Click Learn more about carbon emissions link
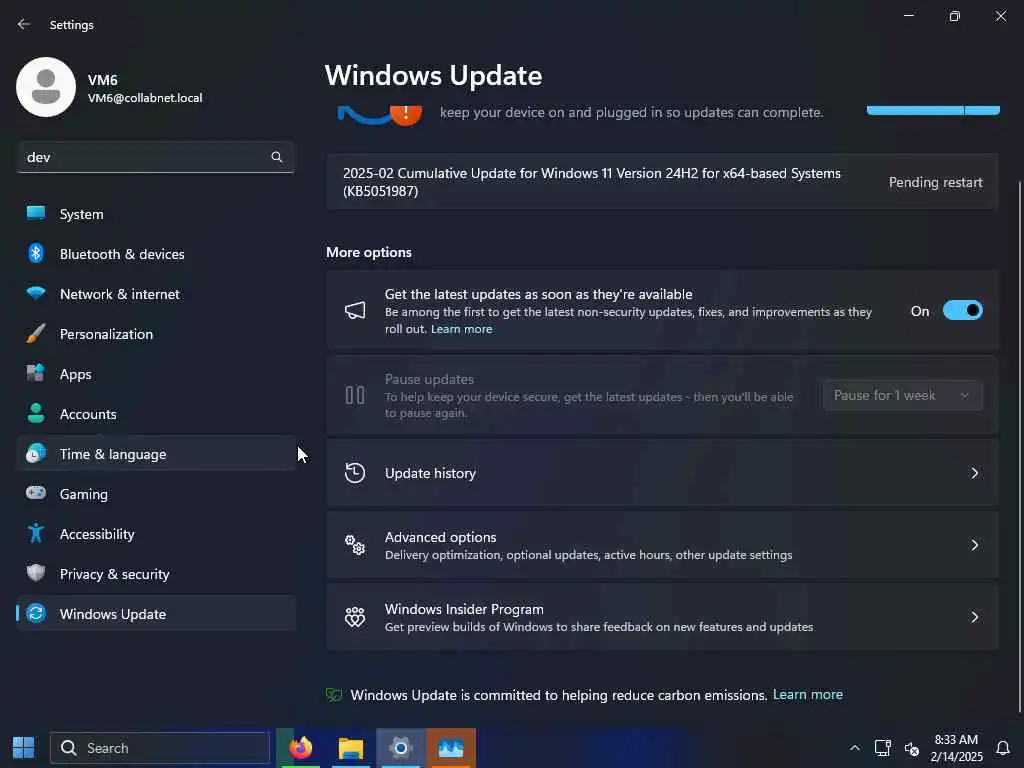1024x768 pixels. (x=808, y=694)
